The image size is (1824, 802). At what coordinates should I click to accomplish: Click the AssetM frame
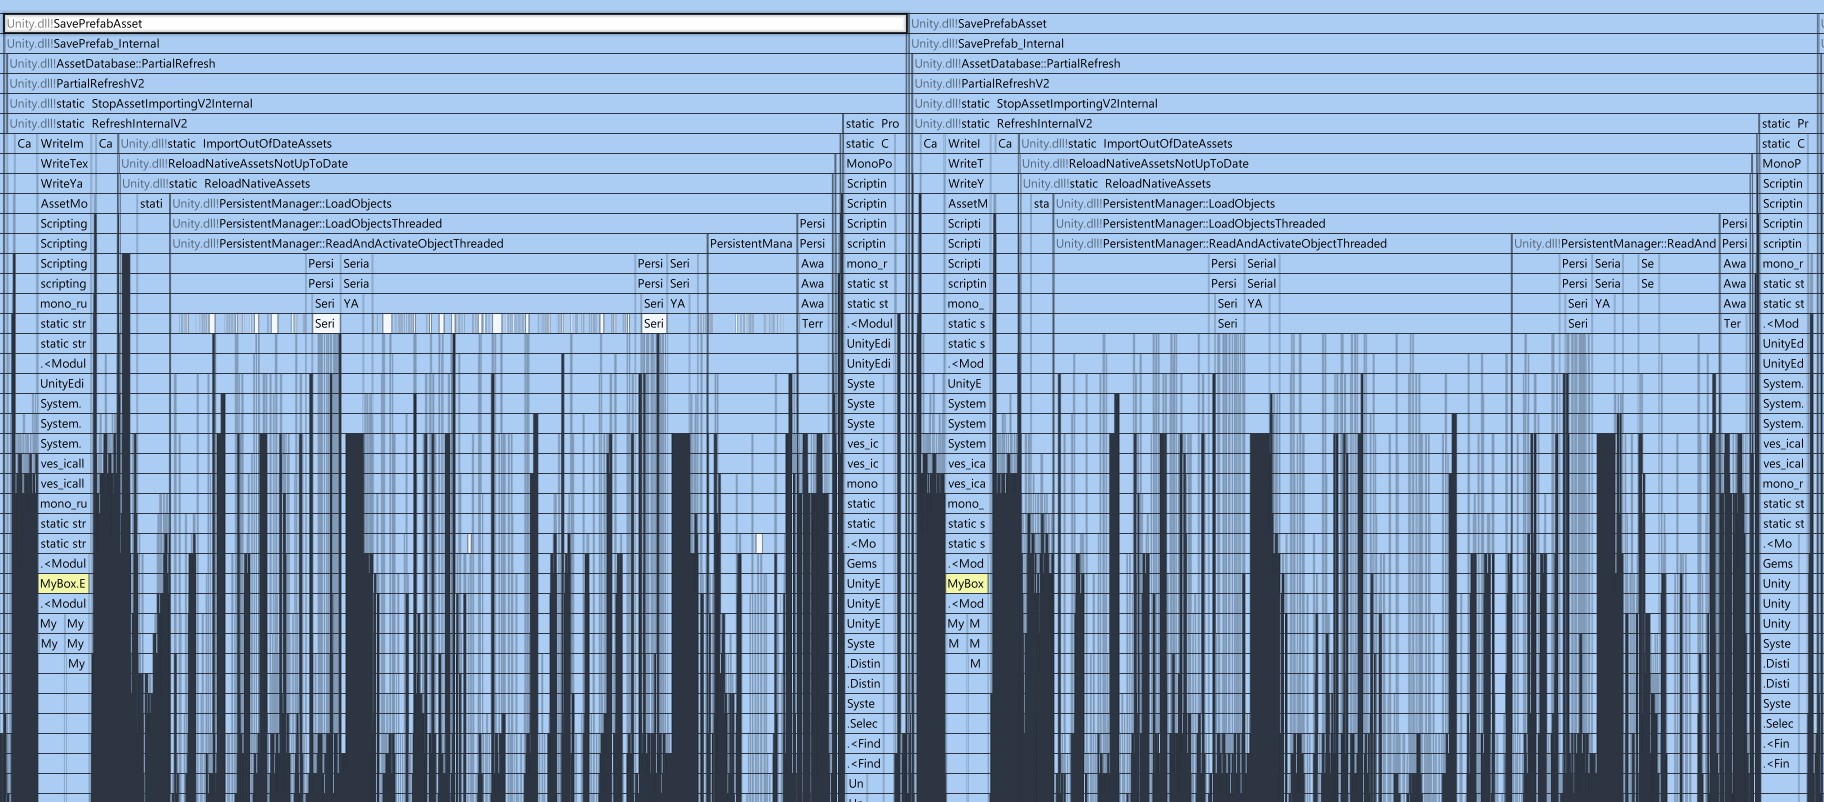(x=967, y=204)
